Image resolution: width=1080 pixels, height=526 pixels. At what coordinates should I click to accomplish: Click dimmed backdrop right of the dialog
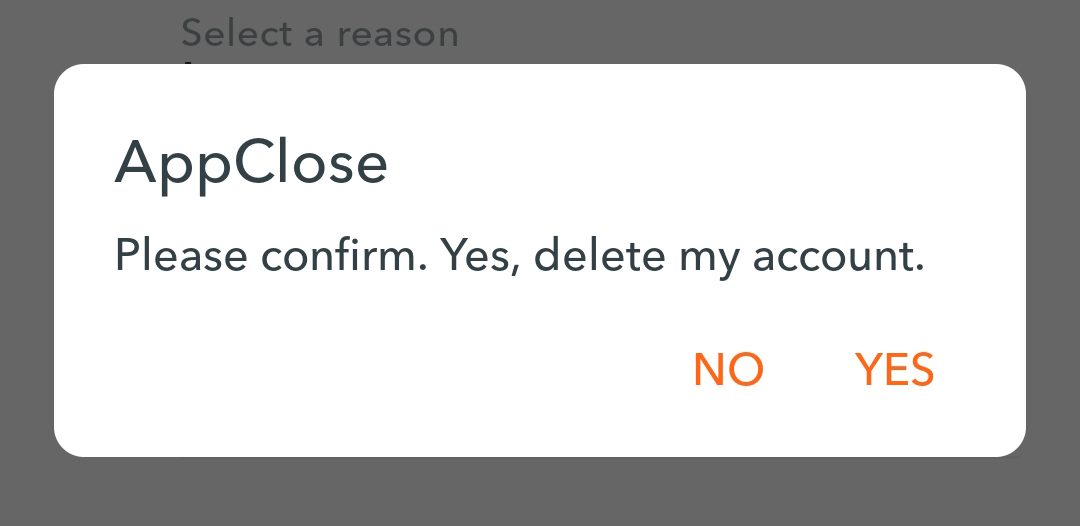pos(1053,262)
